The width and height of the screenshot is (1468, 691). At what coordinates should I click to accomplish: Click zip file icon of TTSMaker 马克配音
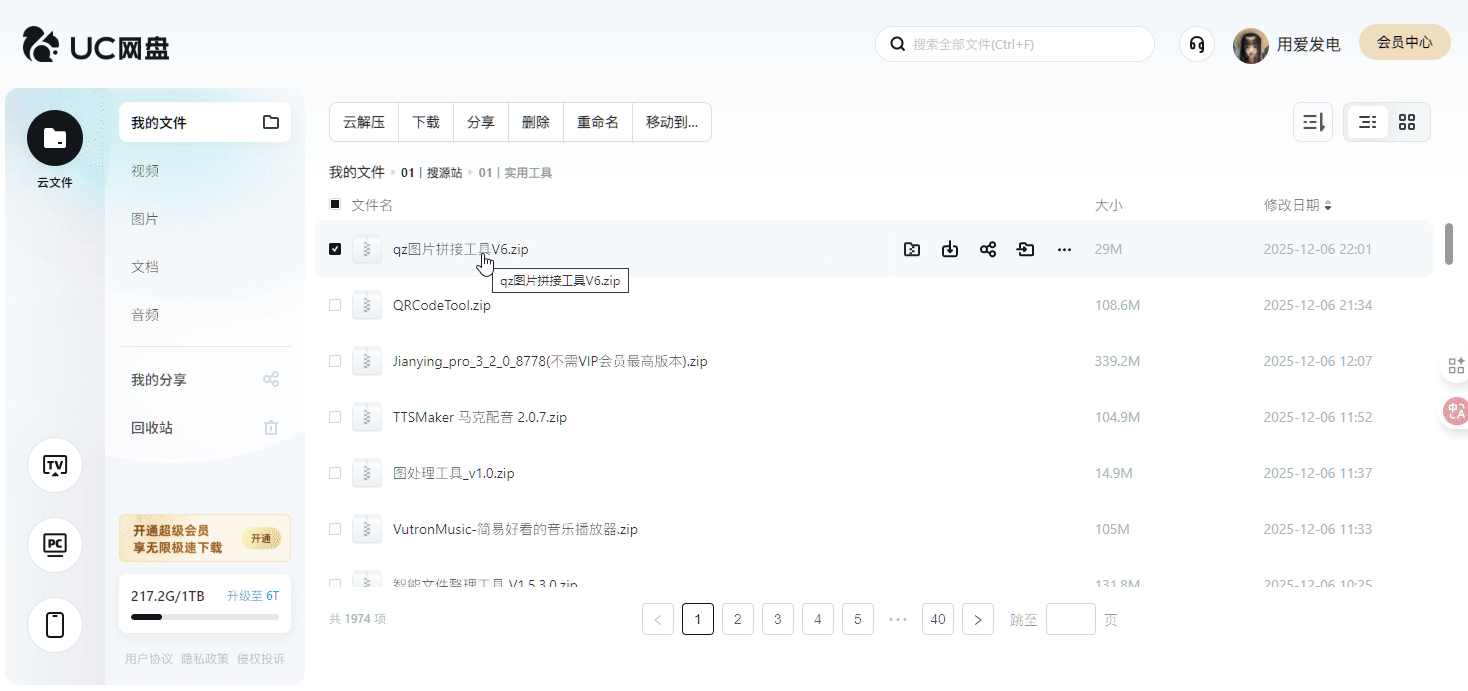367,417
